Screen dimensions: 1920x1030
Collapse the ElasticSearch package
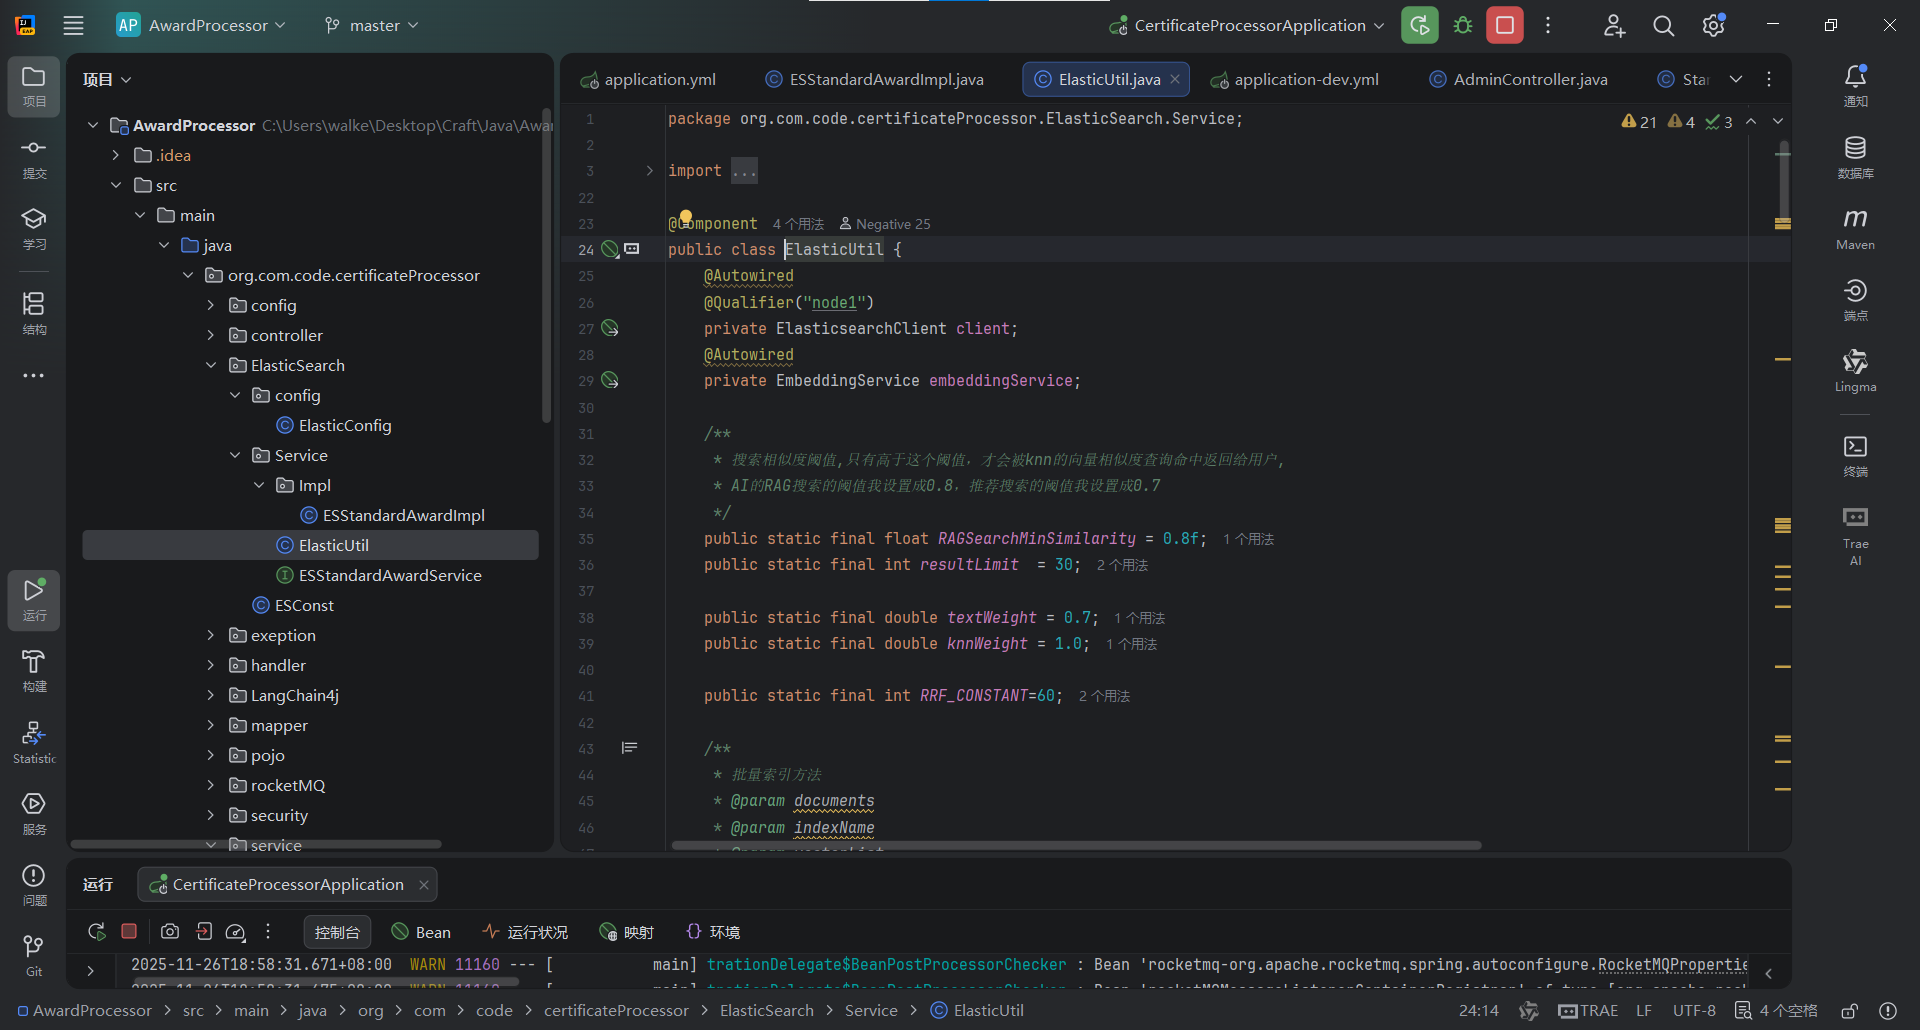(x=211, y=365)
